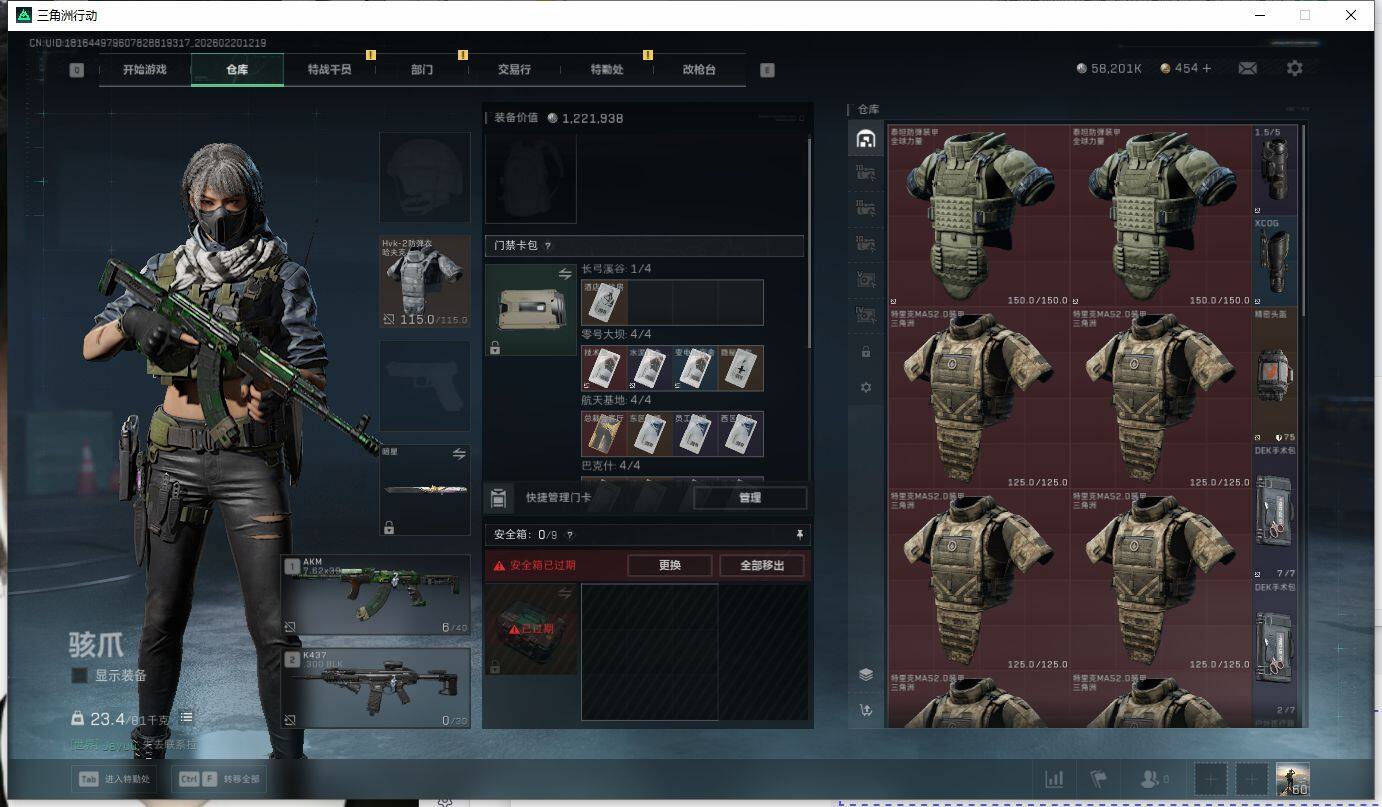Toggle the 显示装备 checkbox
Viewport: 1382px width, 807px height.
point(79,676)
